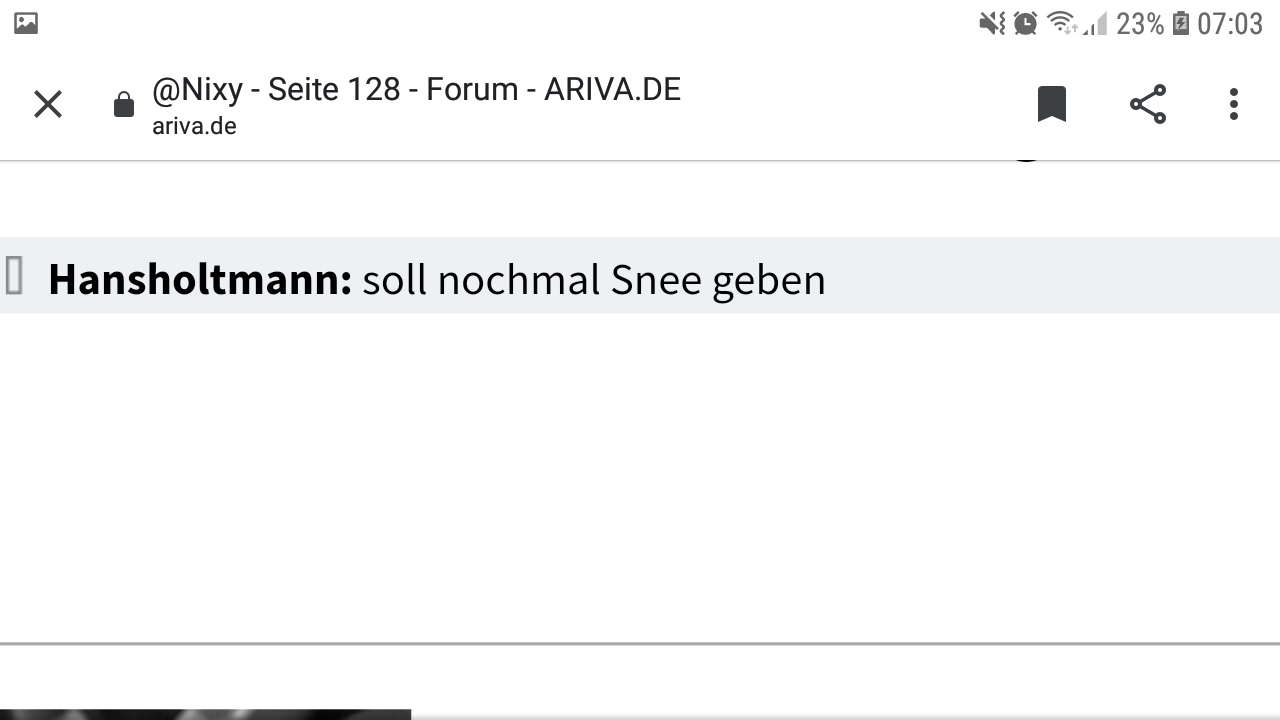Open the dark image thumbnail at page bottom
The height and width of the screenshot is (720, 1280).
[205, 714]
